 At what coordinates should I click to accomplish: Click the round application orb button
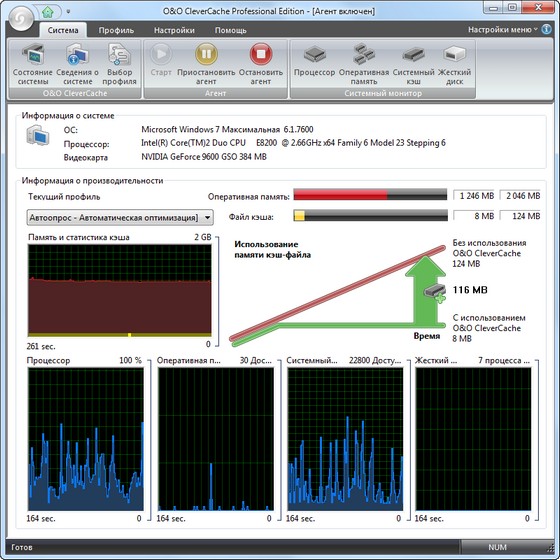coord(21,18)
